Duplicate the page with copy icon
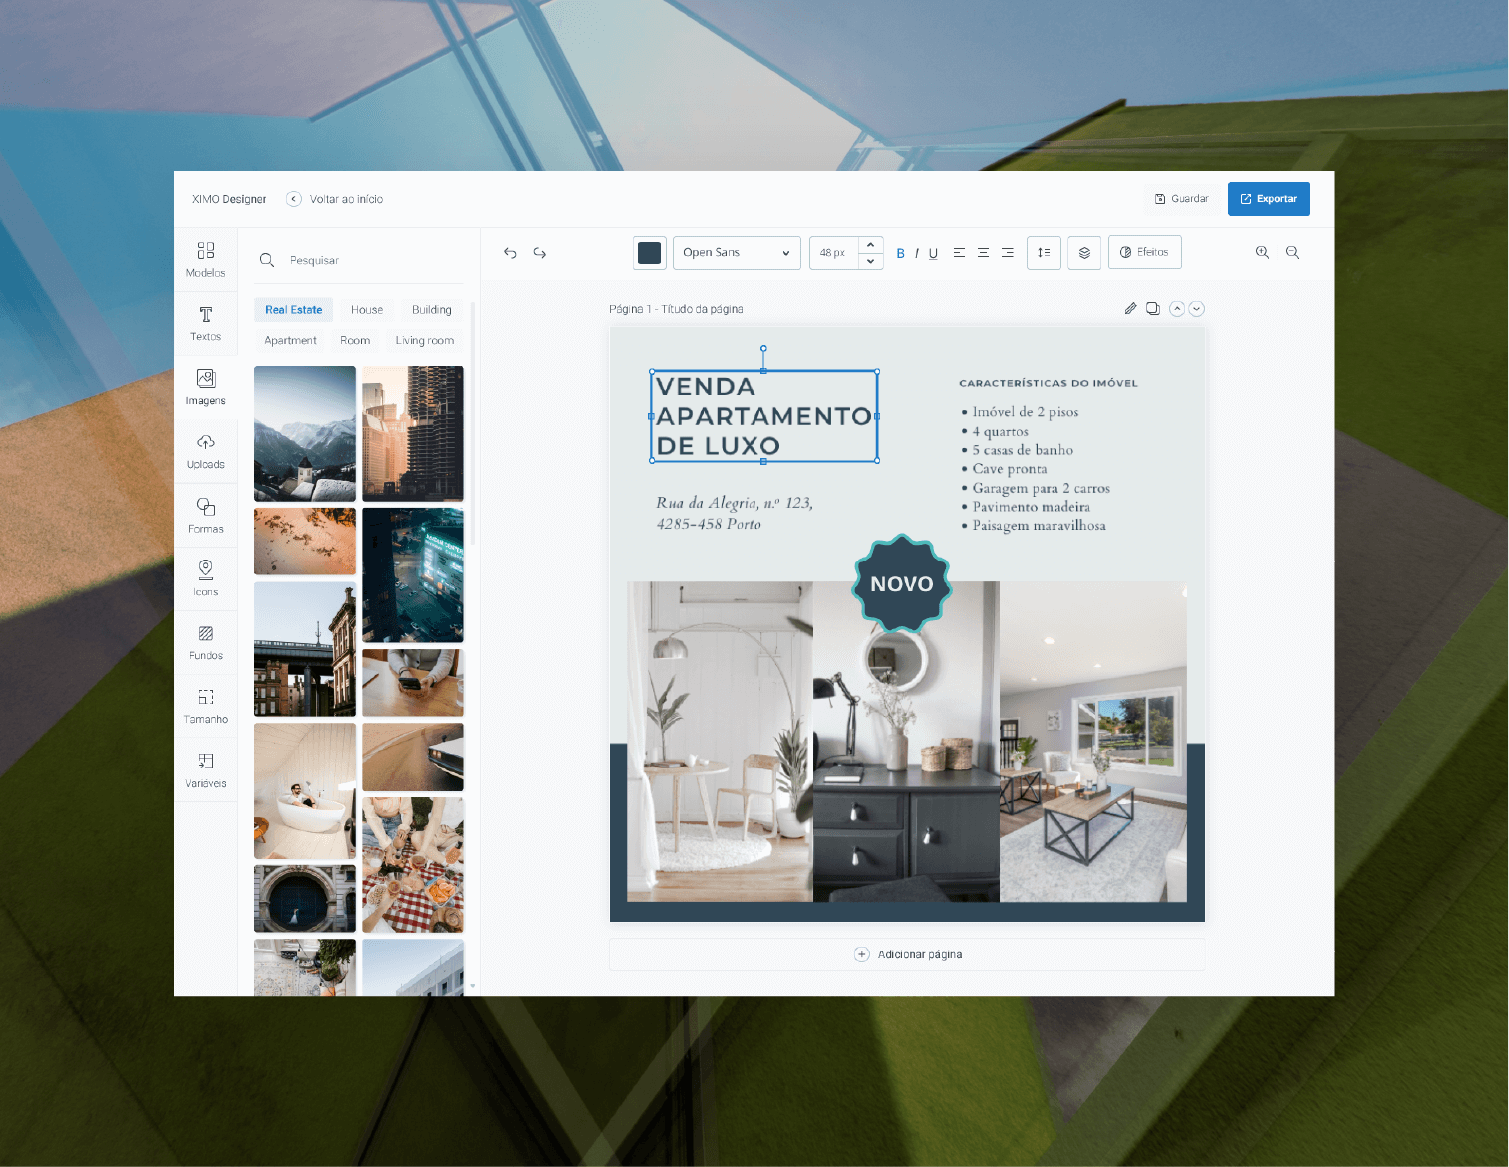Viewport: 1509px width, 1167px height. click(1153, 309)
